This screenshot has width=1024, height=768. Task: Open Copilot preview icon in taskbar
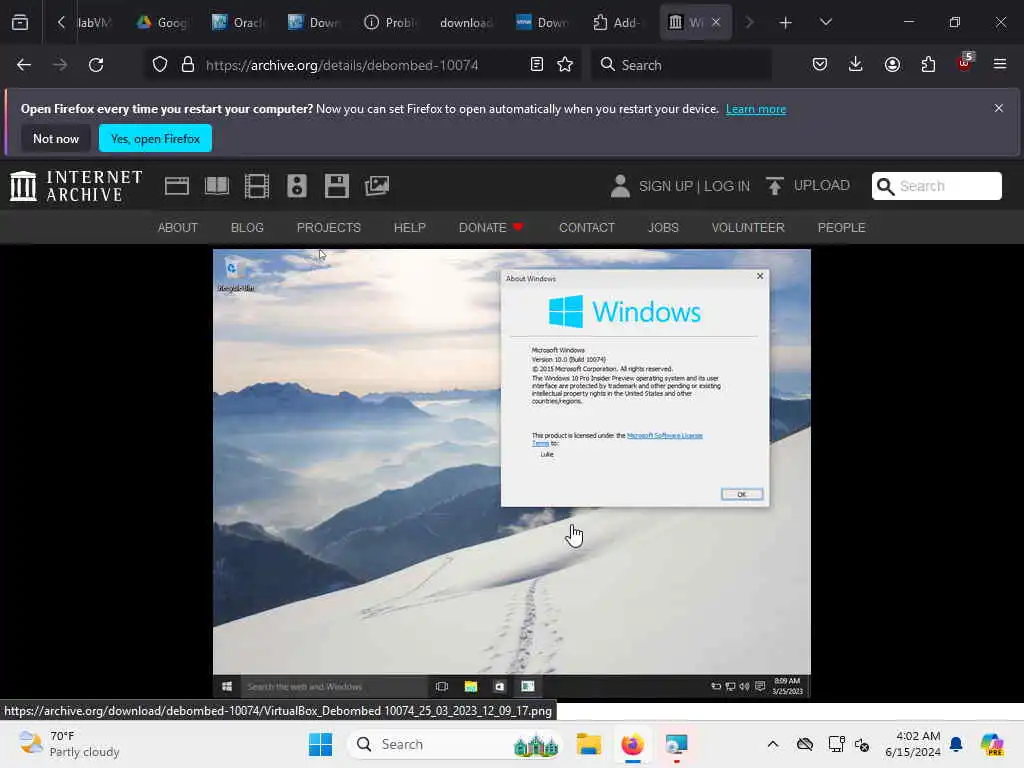point(991,744)
